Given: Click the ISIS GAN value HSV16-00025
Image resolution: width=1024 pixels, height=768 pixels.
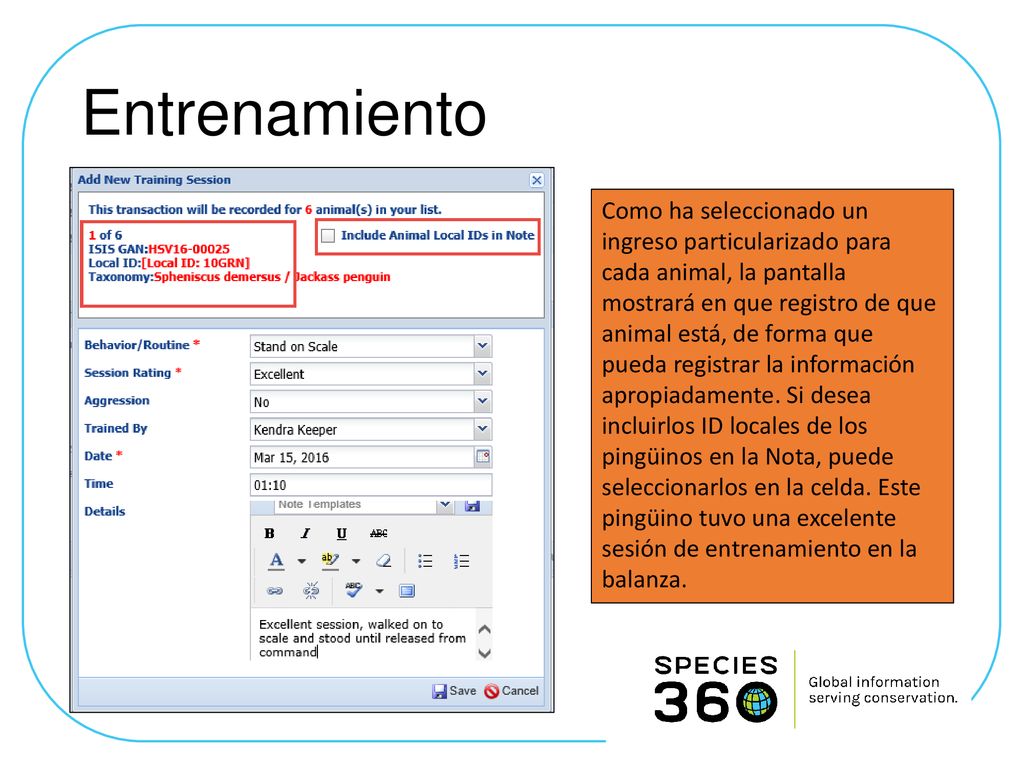Looking at the screenshot, I should 189,249.
